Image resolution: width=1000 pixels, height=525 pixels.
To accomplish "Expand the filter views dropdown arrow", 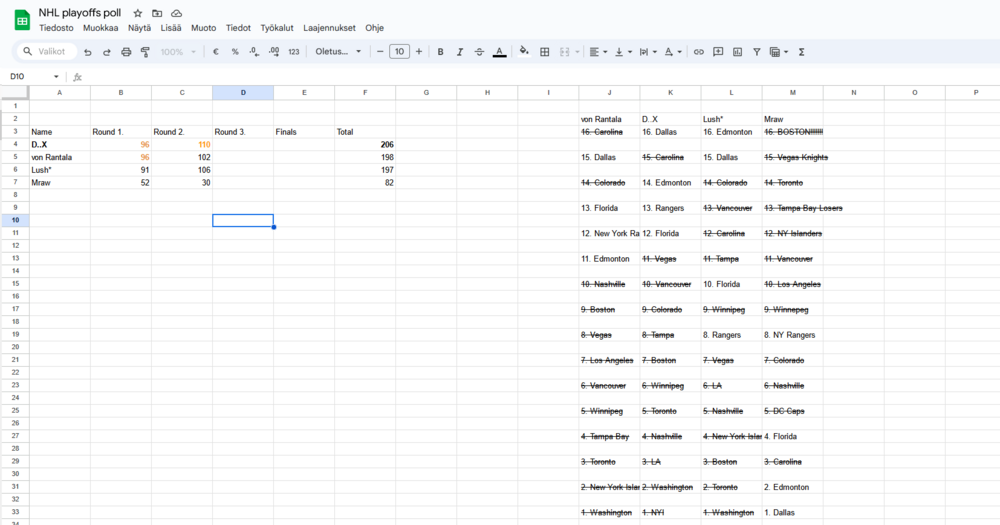I will point(786,52).
